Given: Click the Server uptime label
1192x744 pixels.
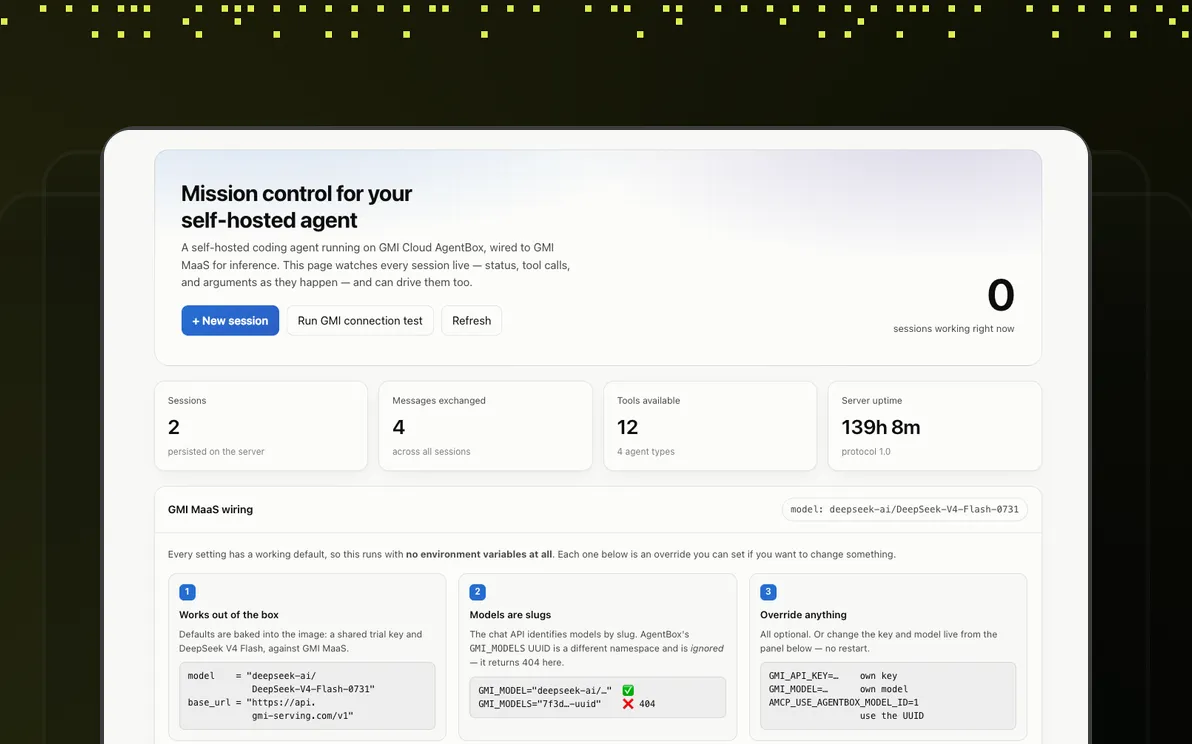Looking at the screenshot, I should click(871, 400).
